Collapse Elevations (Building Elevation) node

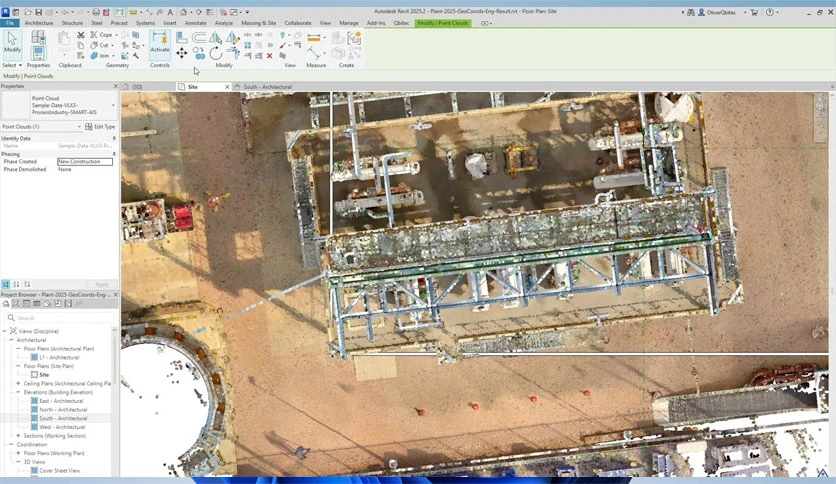point(18,392)
